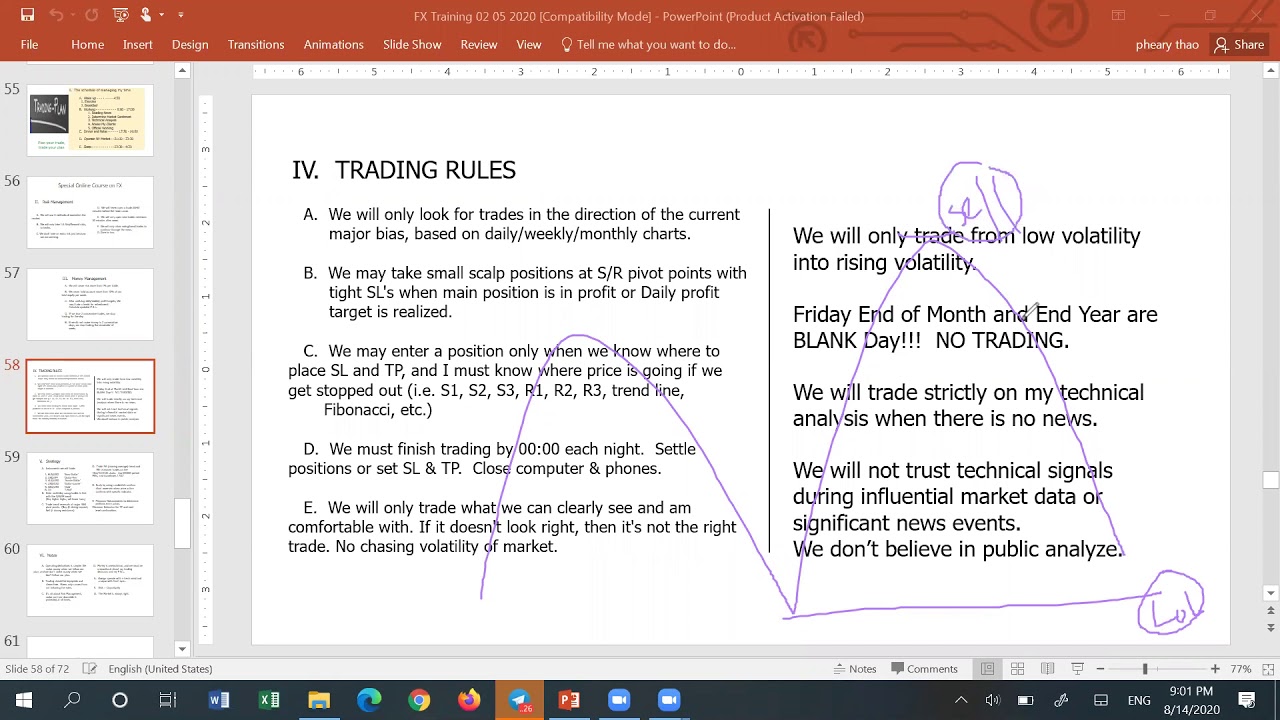The image size is (1280, 720).
Task: Click the PowerPoint taskbar icon
Action: tap(569, 700)
